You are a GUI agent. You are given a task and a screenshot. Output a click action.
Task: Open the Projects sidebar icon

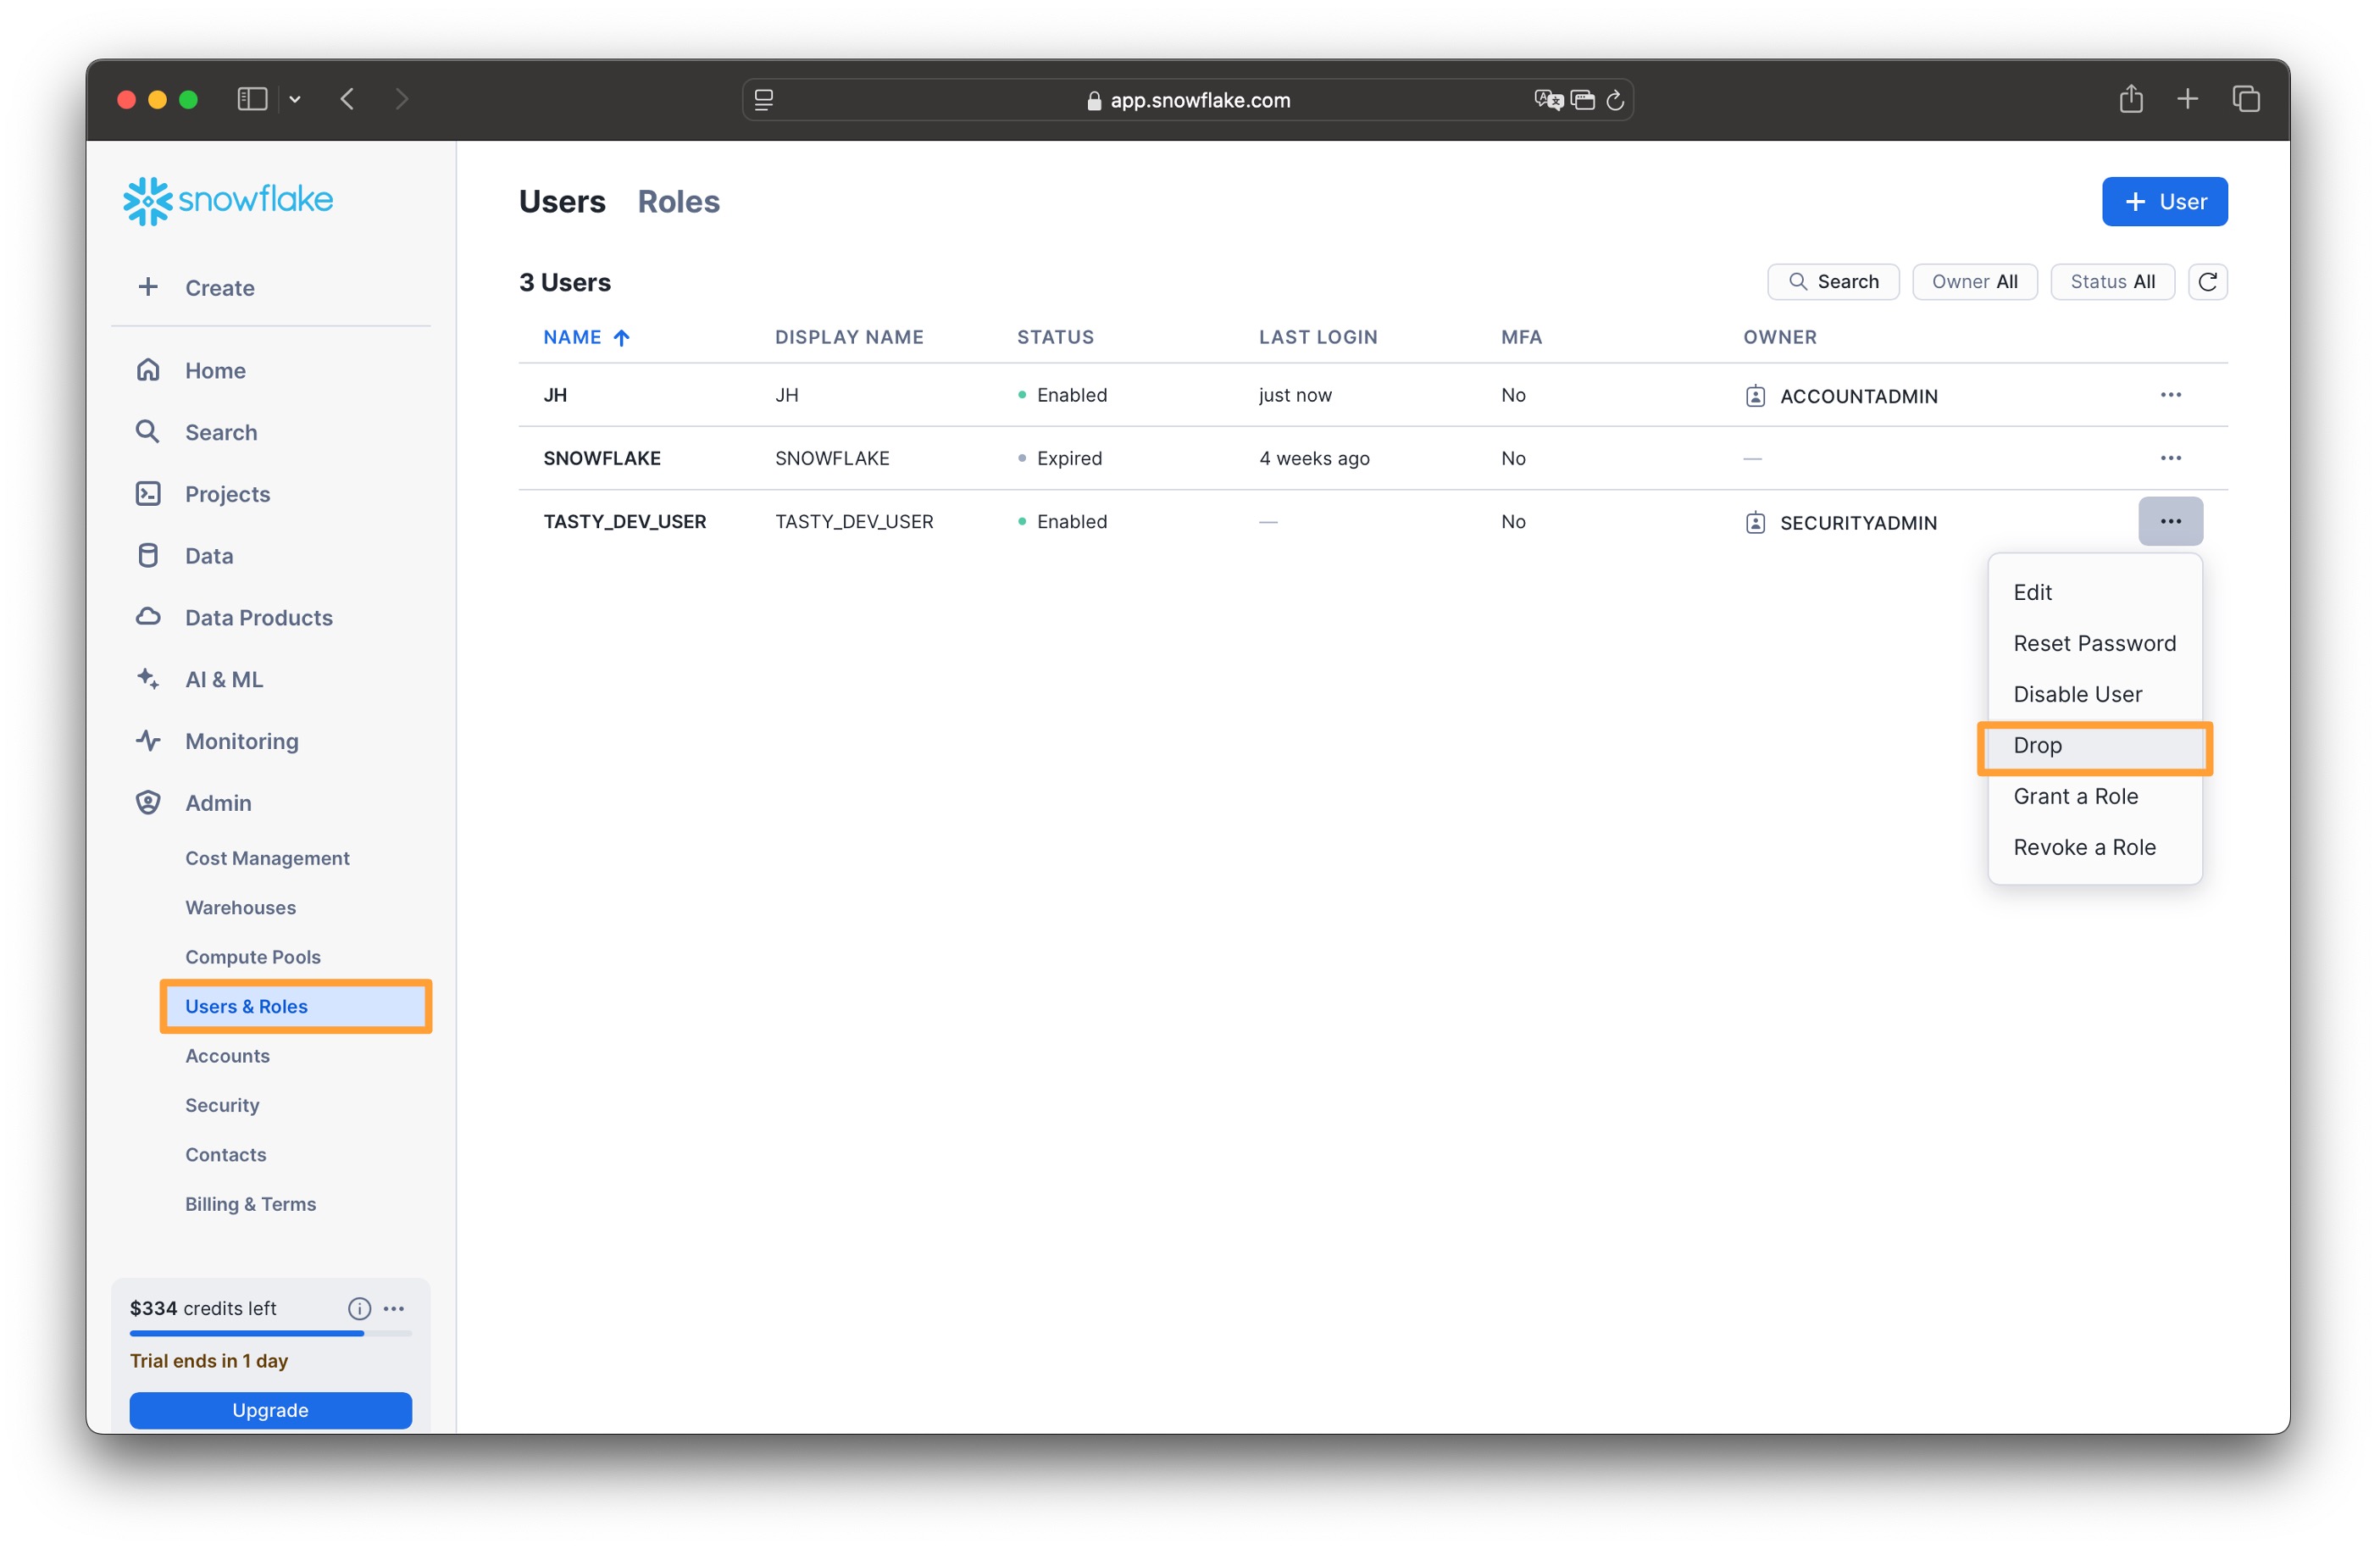tap(148, 493)
